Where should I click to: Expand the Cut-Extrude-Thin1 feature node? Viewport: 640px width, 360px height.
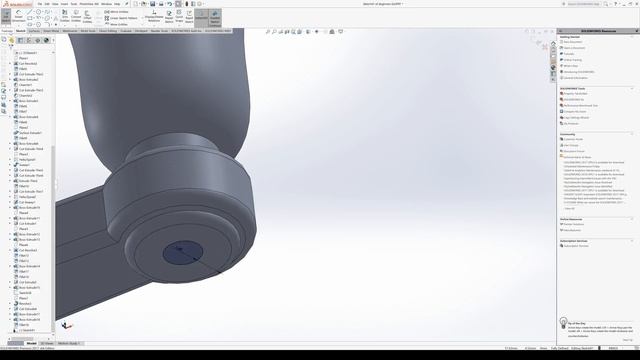pos(10,74)
